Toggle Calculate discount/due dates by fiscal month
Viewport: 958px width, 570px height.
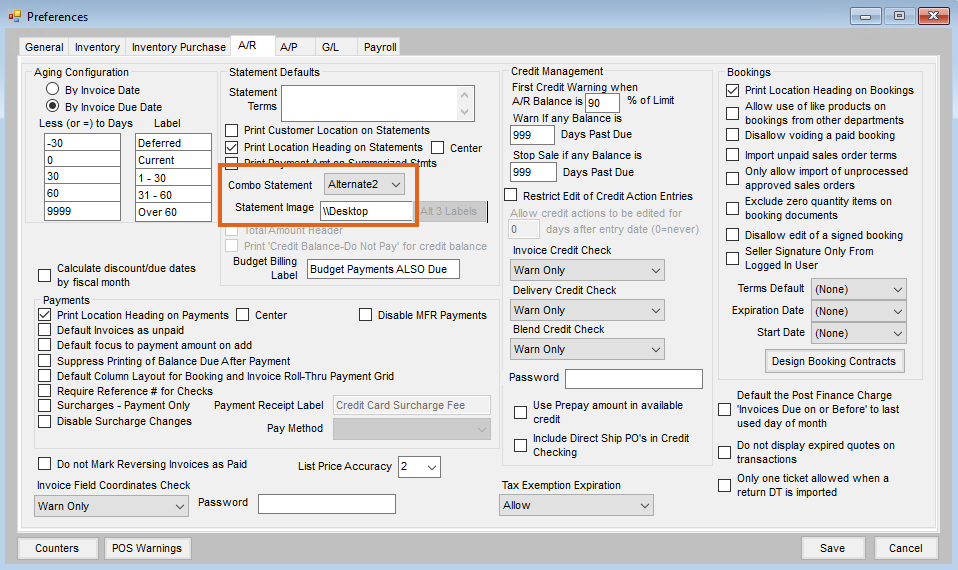point(45,276)
